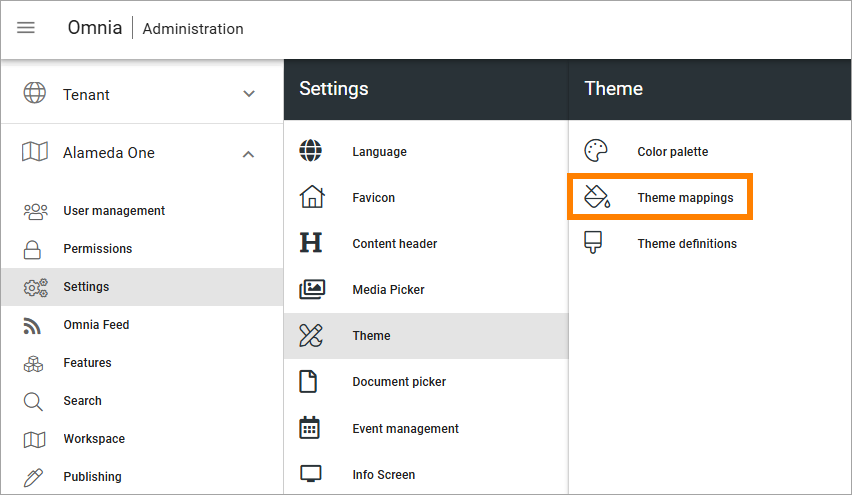Click the Language globe icon
Viewport: 852px width, 495px height.
coord(311,151)
